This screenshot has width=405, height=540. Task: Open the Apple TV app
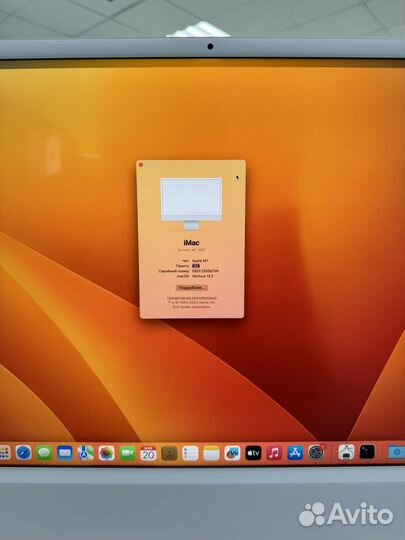coord(253,453)
